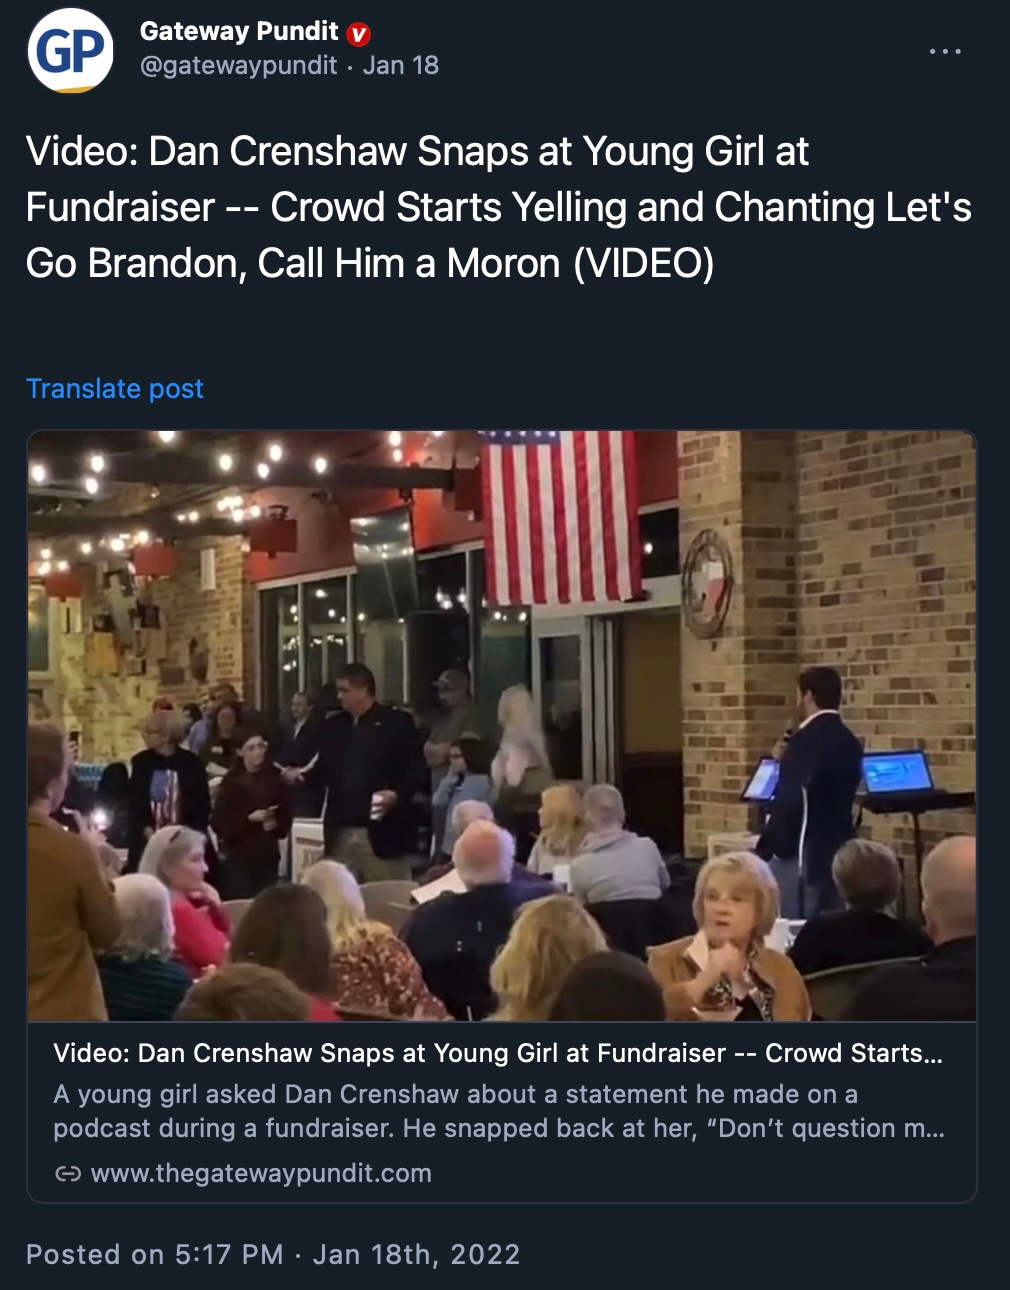The image size is (1010, 1290).
Task: Open the fundraiser video preview image
Action: click(x=502, y=726)
